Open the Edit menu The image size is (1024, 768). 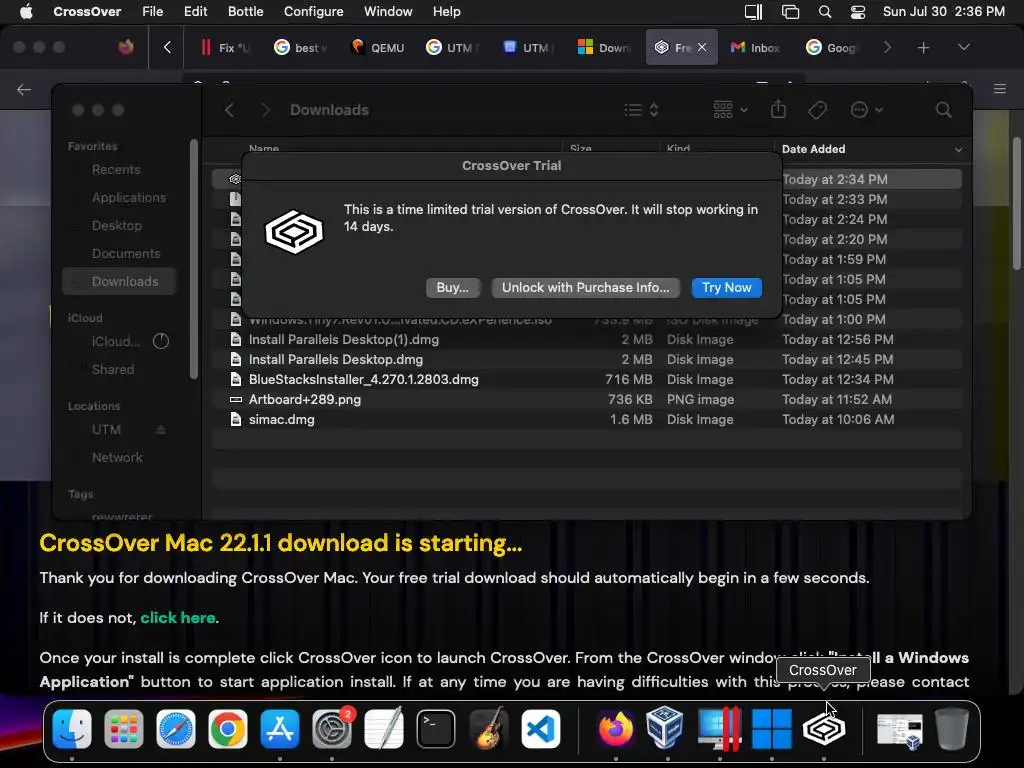tap(195, 12)
